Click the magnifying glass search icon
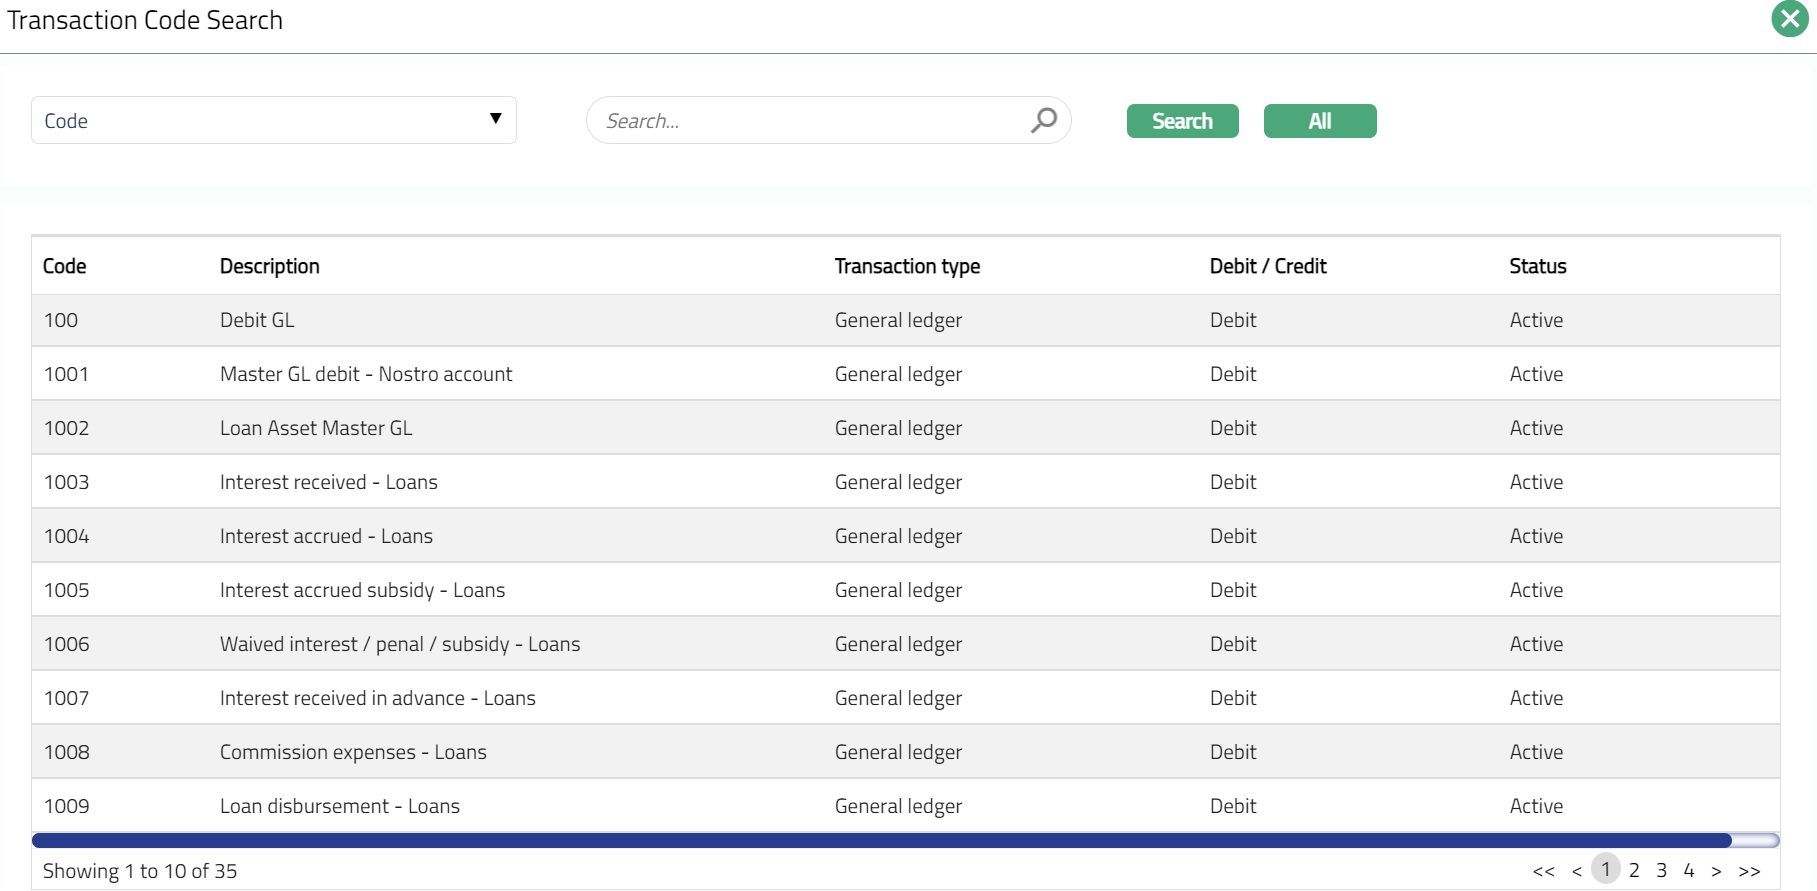This screenshot has width=1817, height=891. pyautogui.click(x=1043, y=120)
